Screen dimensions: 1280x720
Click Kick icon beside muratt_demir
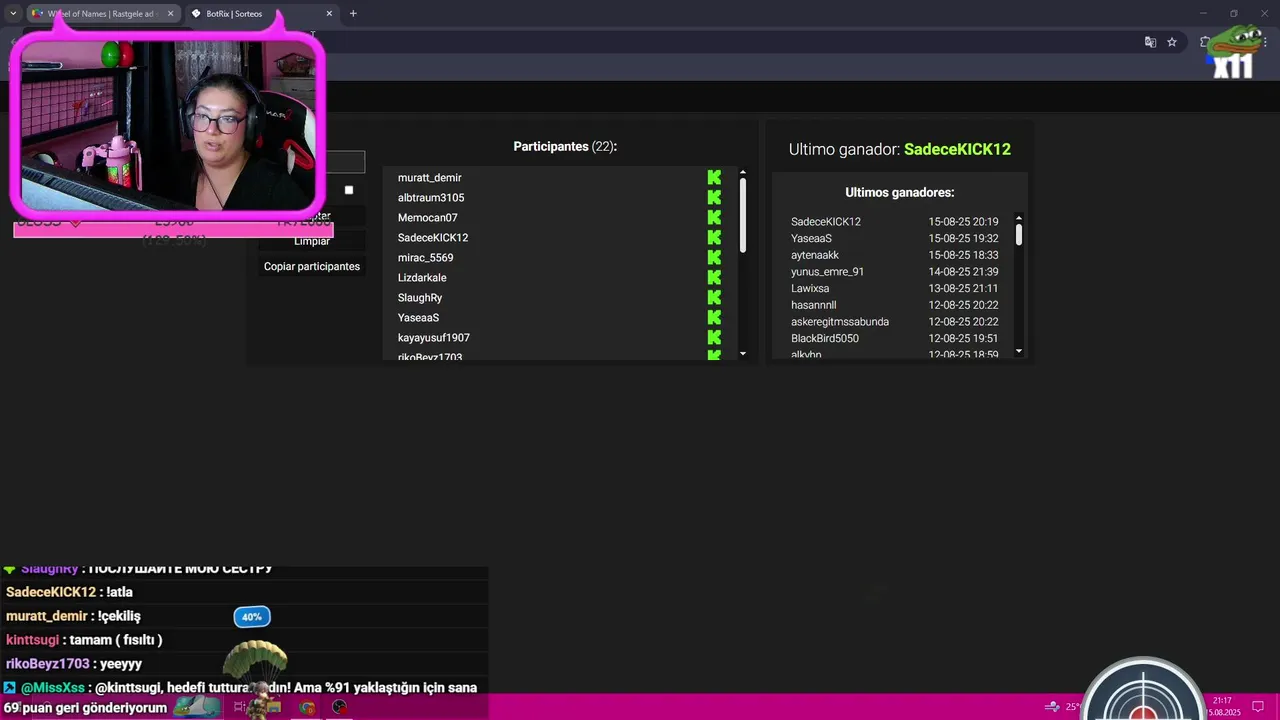pos(714,177)
